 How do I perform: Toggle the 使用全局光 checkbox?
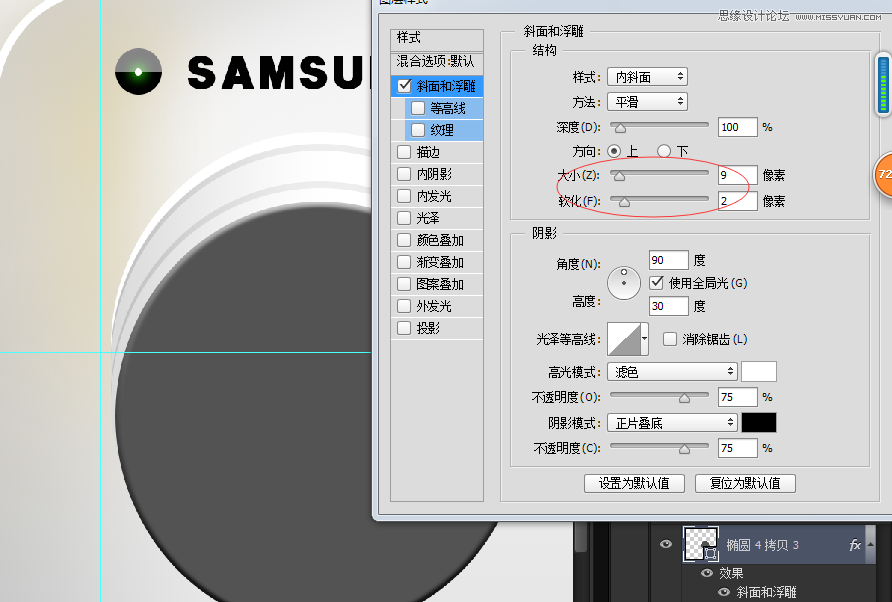(x=656, y=283)
